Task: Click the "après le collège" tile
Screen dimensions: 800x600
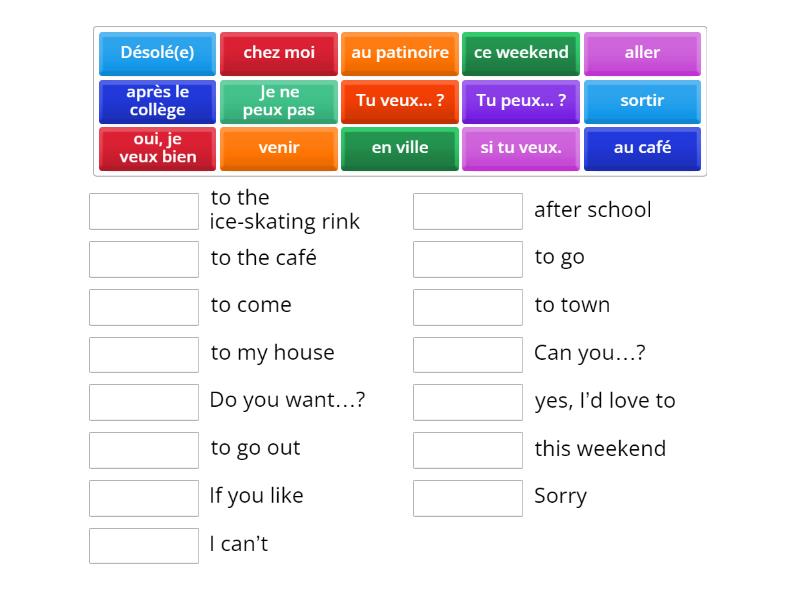Action: pos(157,101)
